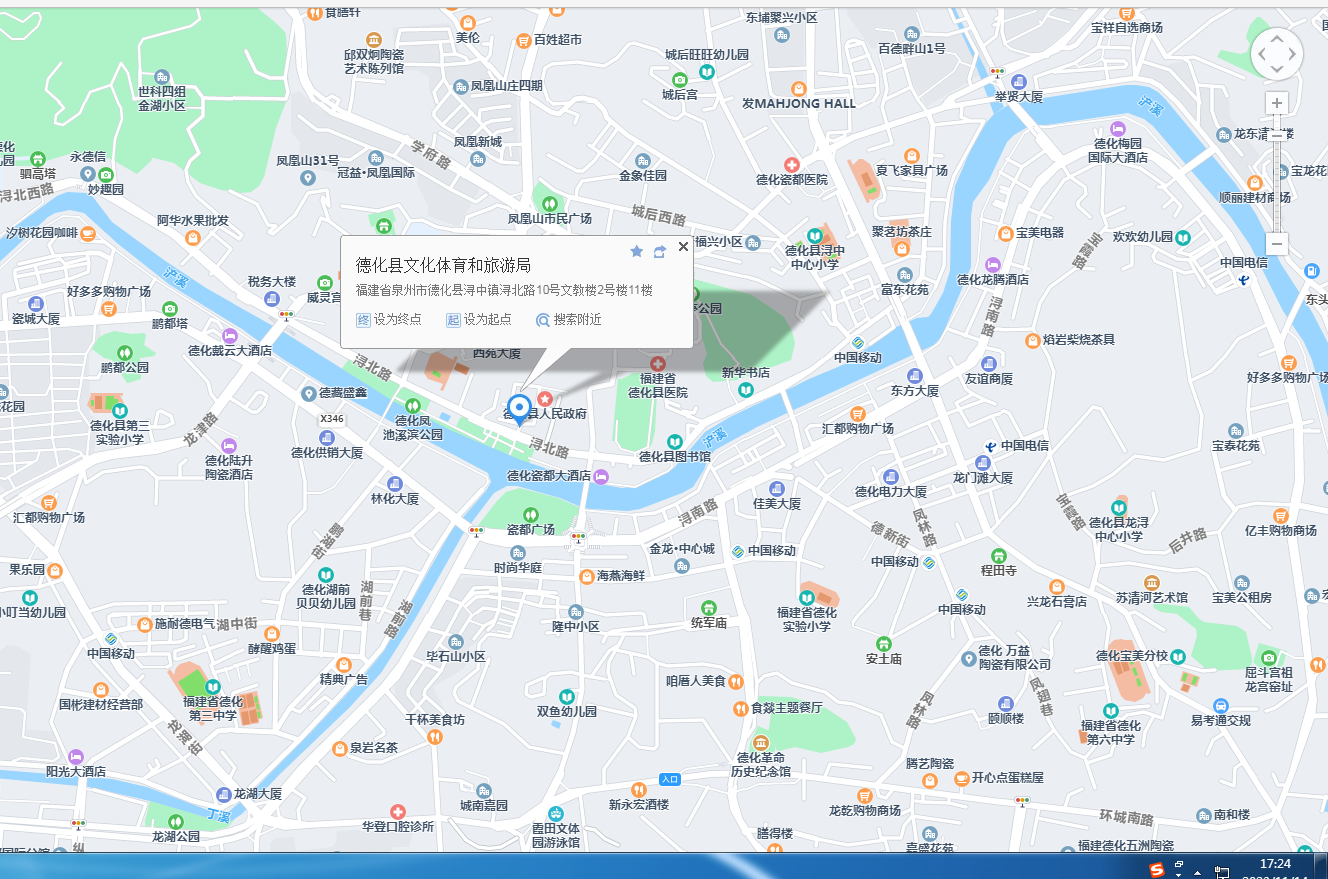
Task: Pan map down with the compass arrow
Action: (1277, 70)
